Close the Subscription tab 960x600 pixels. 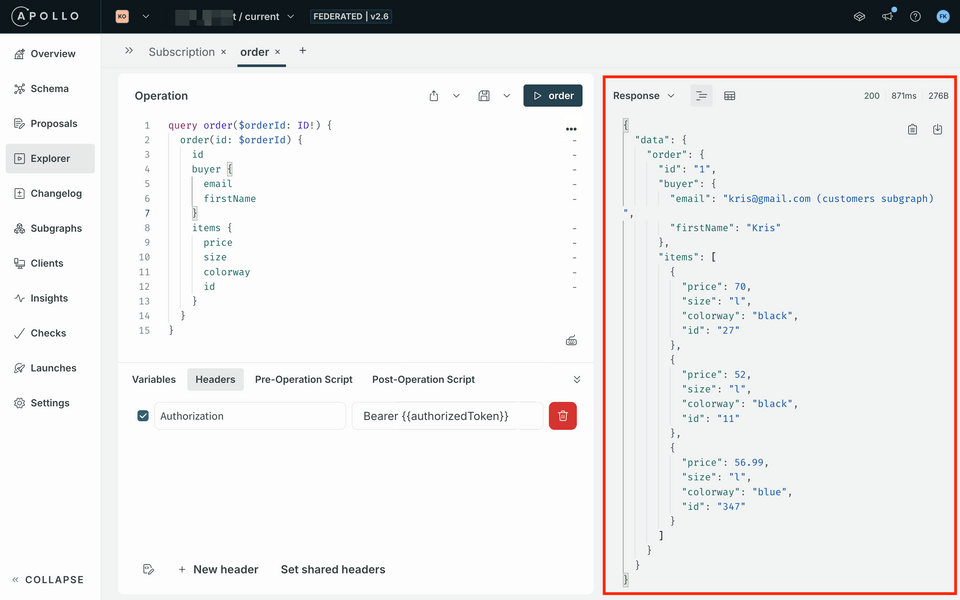(x=223, y=52)
